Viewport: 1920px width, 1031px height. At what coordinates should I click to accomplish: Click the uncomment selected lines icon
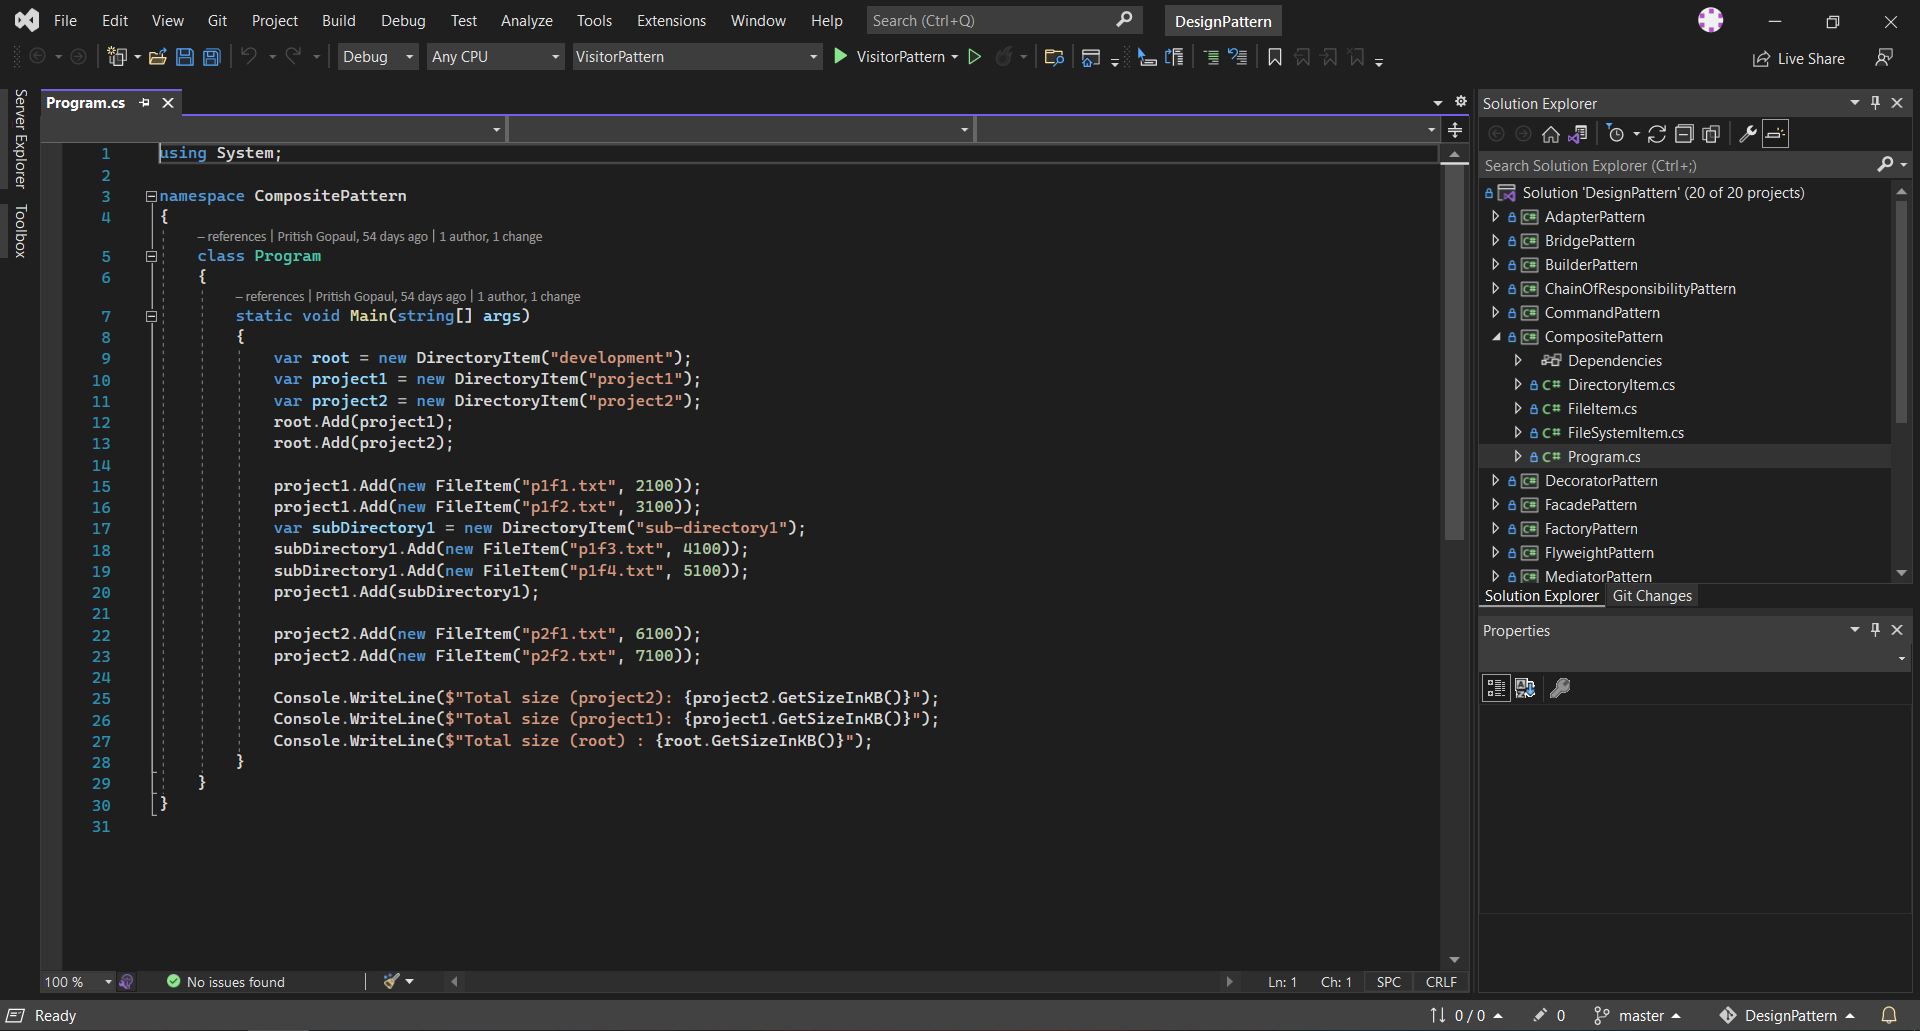(x=1238, y=57)
